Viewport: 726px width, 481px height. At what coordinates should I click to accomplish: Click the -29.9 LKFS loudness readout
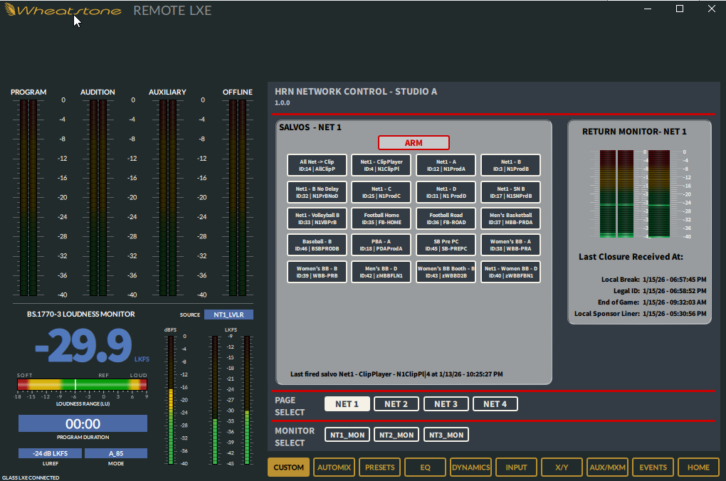tap(84, 346)
